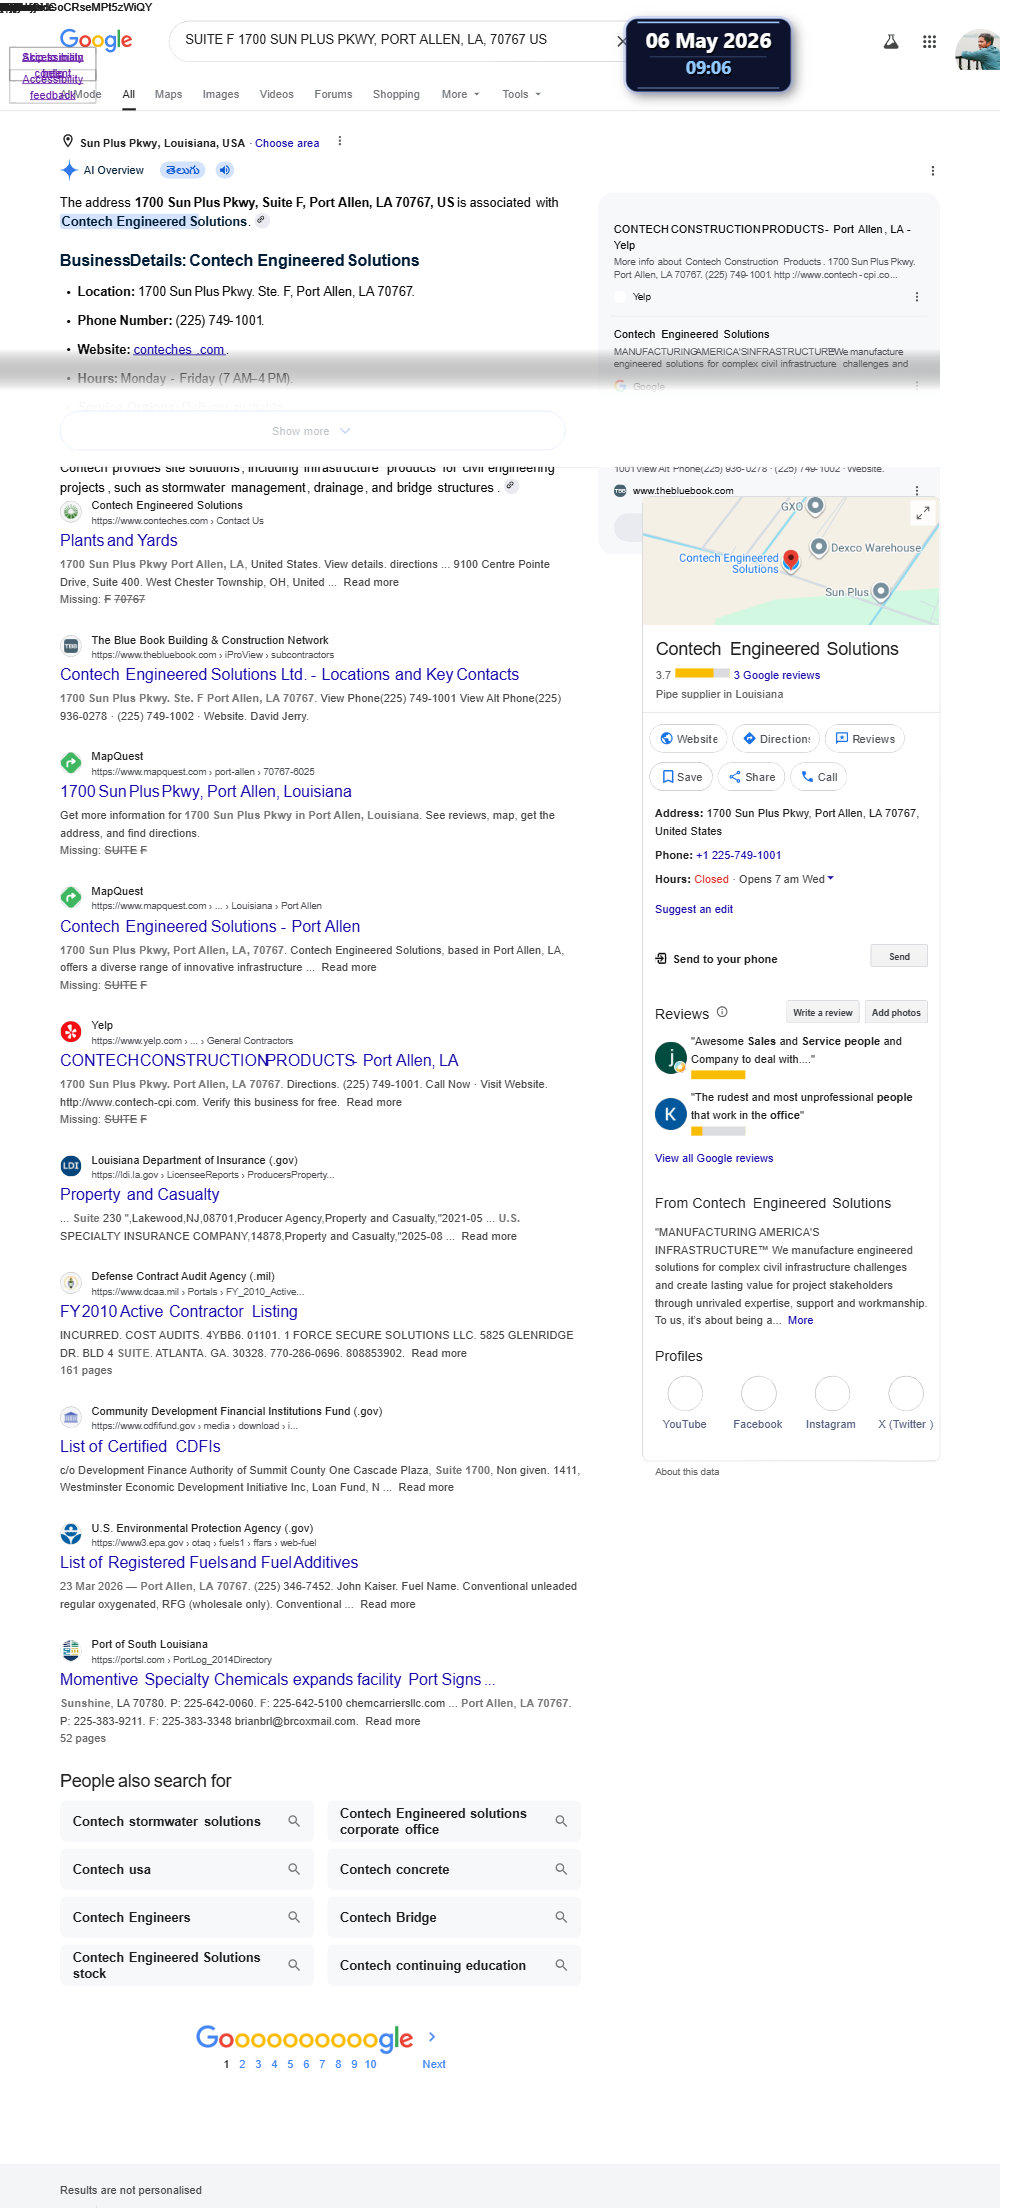Switch to the Images tab

click(x=221, y=94)
